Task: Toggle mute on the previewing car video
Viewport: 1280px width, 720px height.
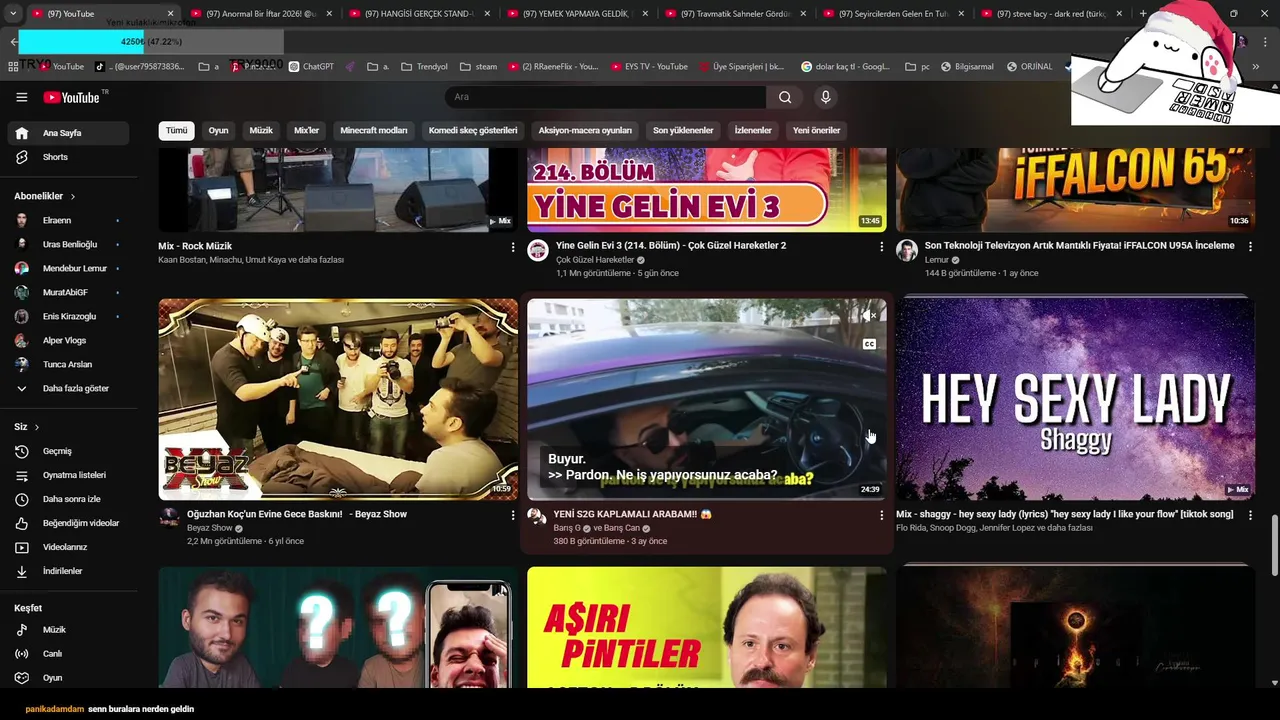Action: [869, 316]
